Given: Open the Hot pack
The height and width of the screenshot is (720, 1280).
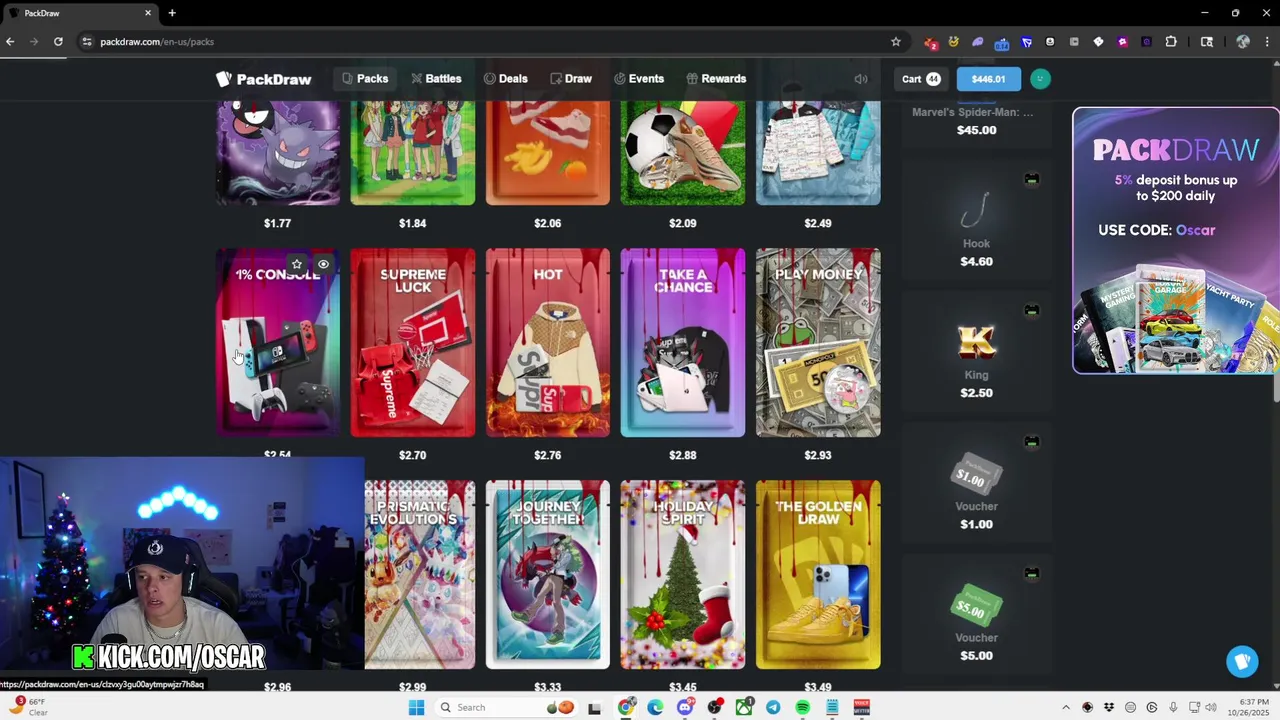Looking at the screenshot, I should click(547, 343).
